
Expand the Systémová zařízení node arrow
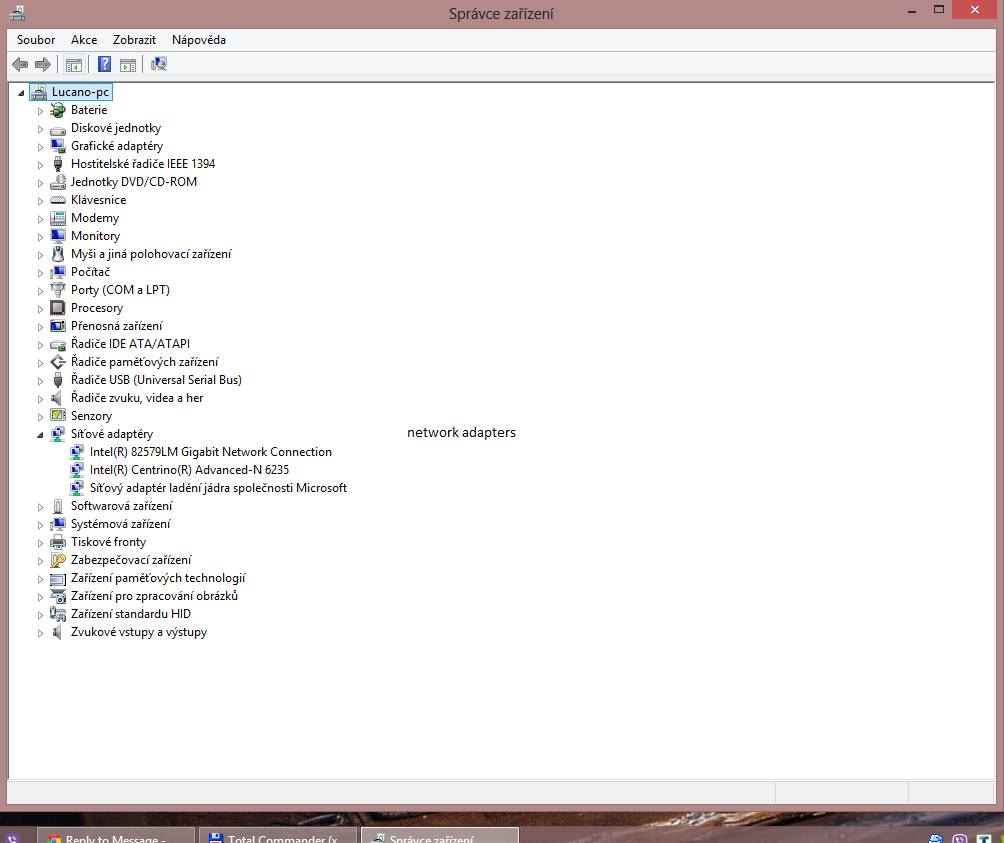point(40,524)
